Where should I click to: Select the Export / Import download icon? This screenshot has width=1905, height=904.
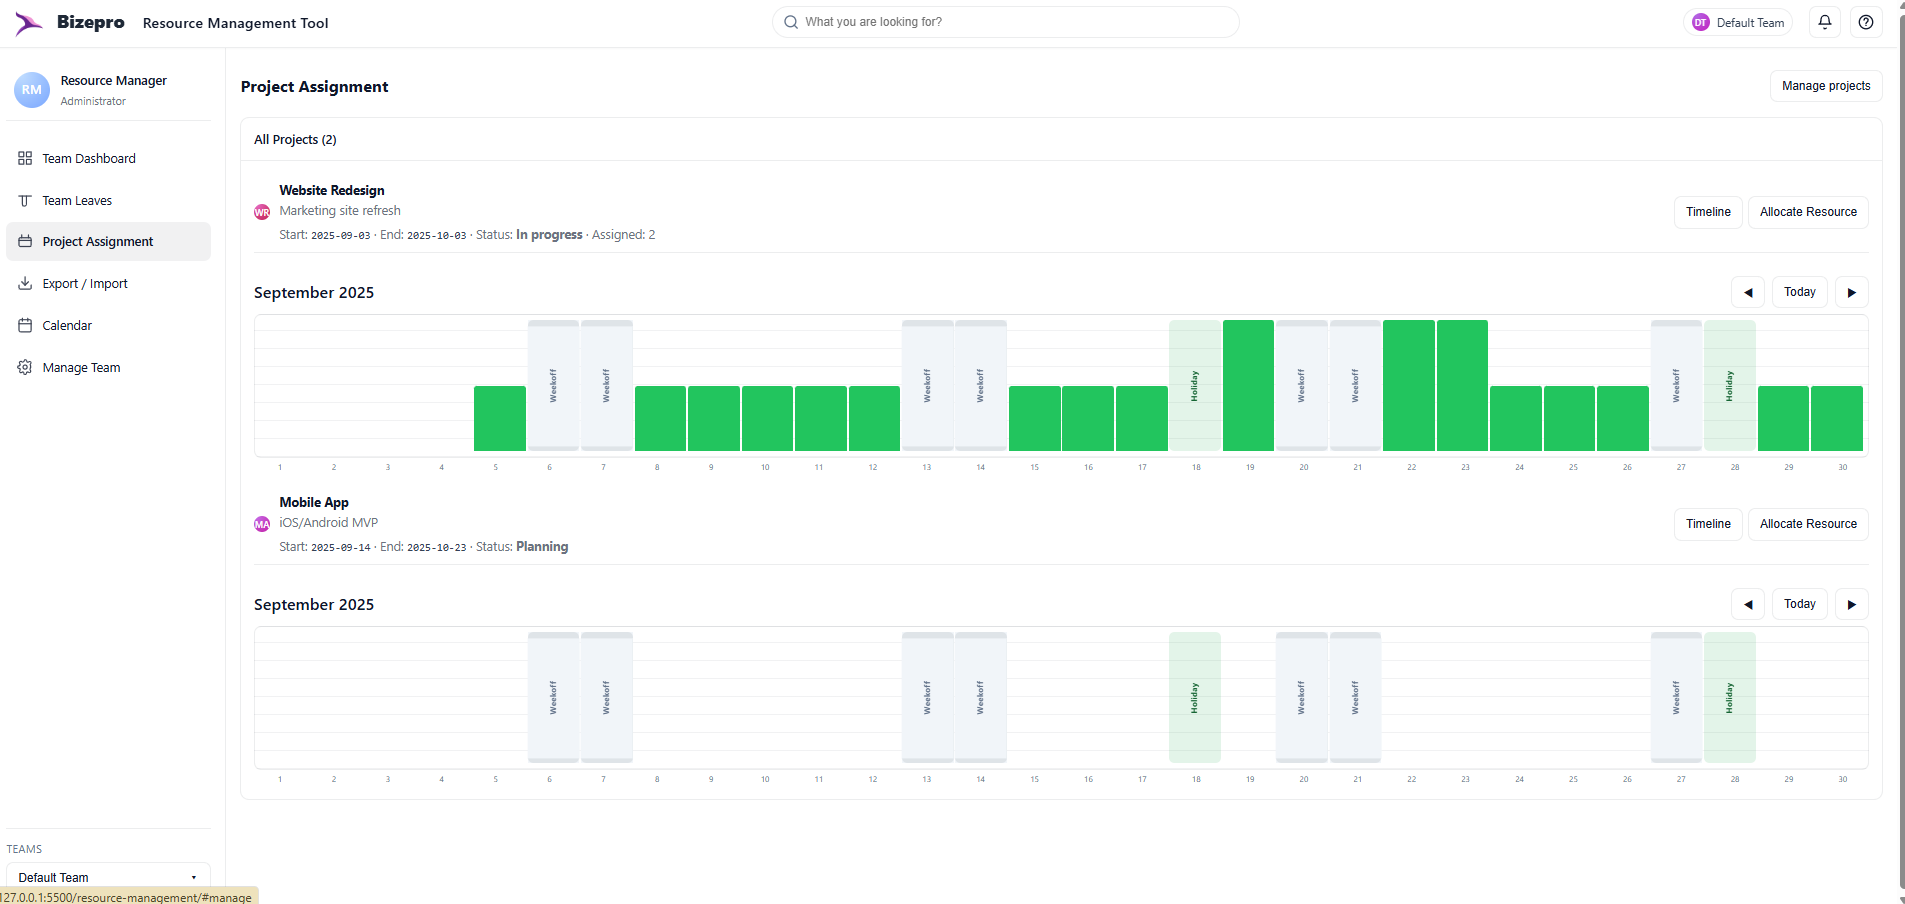(x=24, y=283)
